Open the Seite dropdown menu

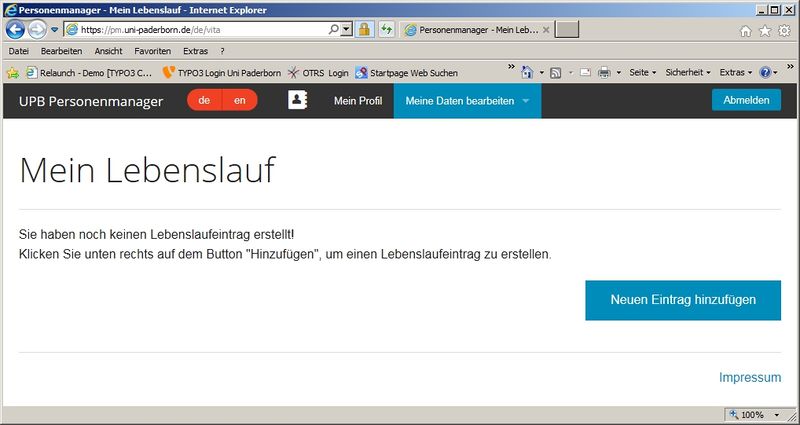pyautogui.click(x=642, y=73)
